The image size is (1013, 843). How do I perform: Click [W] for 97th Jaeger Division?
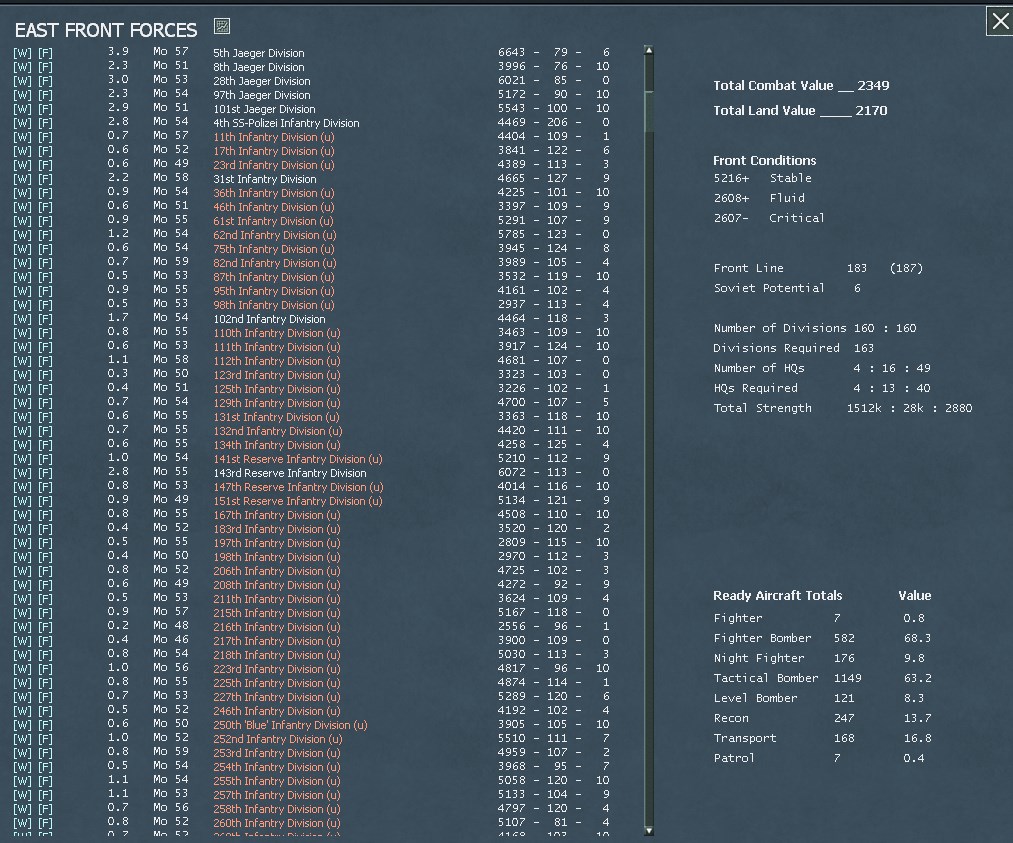[23, 95]
